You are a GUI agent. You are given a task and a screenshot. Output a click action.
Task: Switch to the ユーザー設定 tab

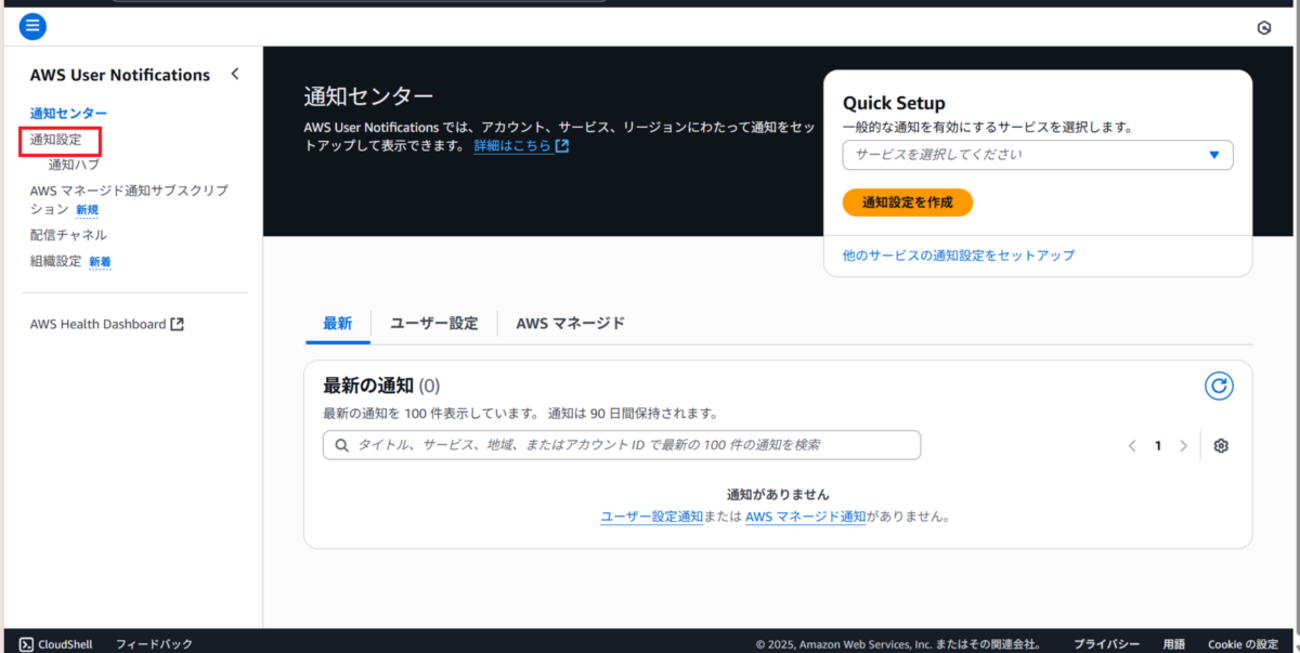(433, 323)
